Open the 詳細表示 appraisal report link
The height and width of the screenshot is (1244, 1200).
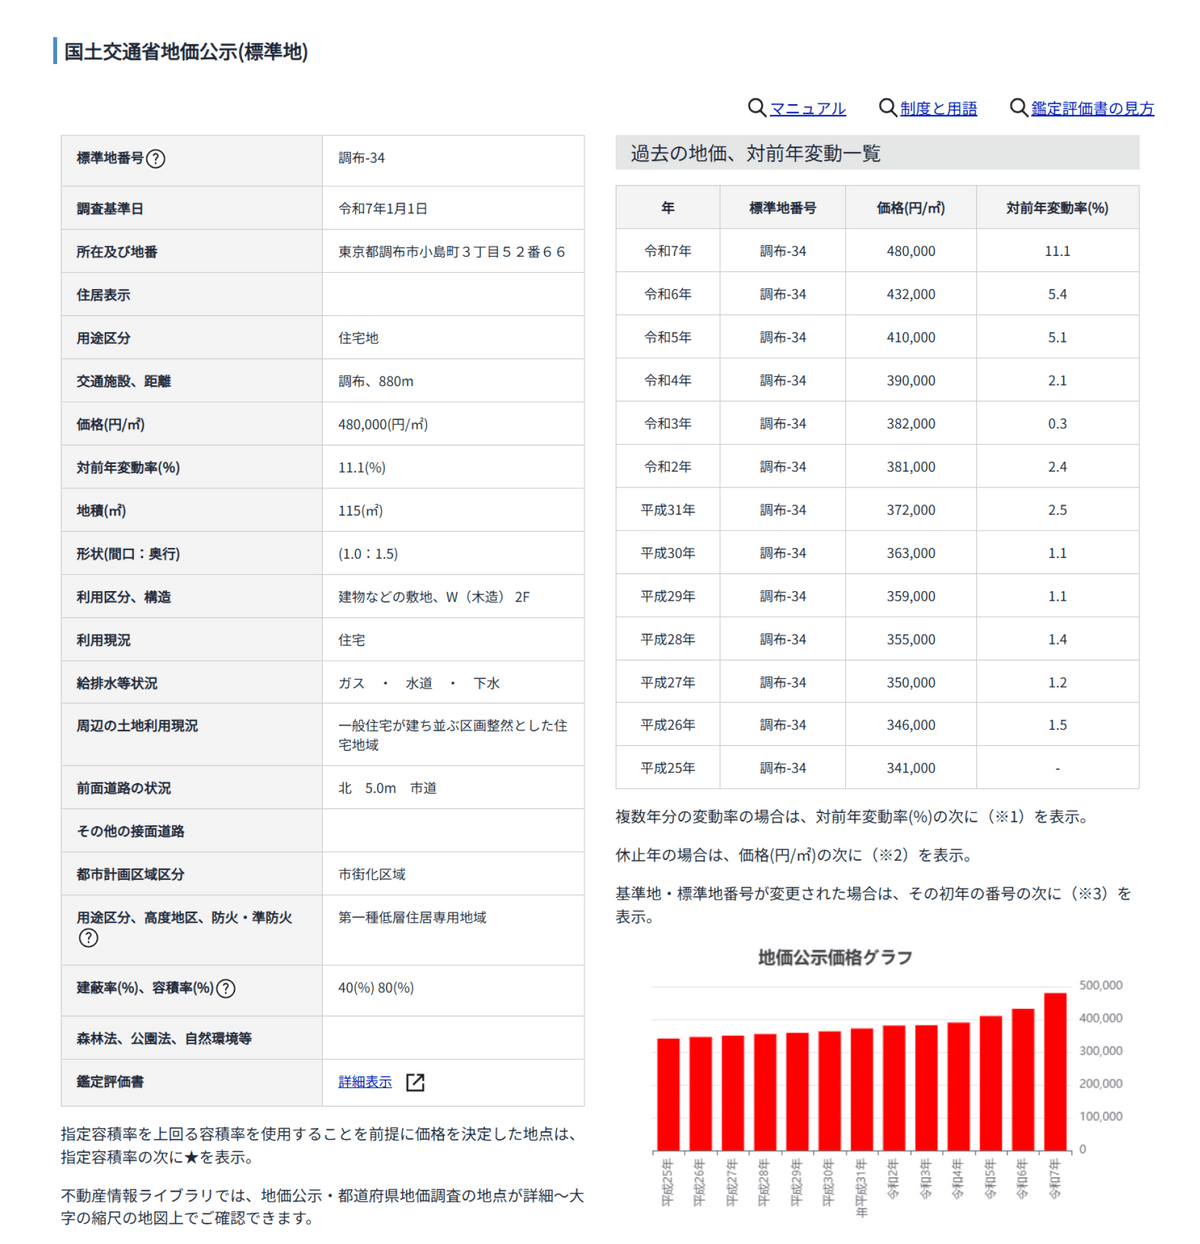coord(365,1082)
